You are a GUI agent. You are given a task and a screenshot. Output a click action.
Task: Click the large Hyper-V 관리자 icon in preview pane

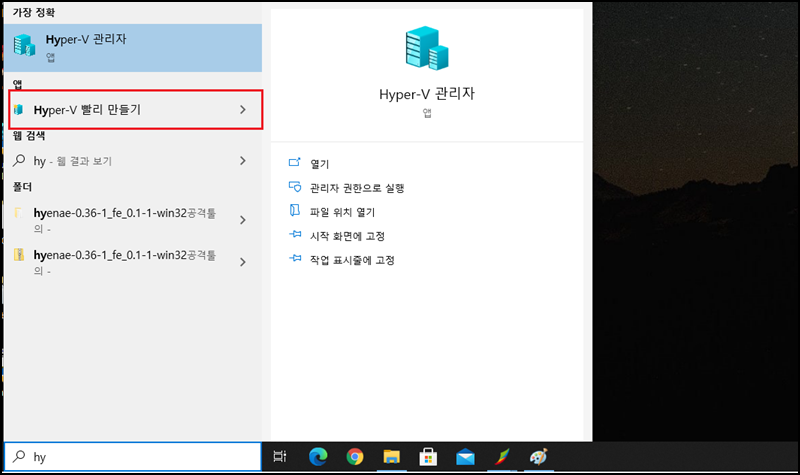(427, 48)
